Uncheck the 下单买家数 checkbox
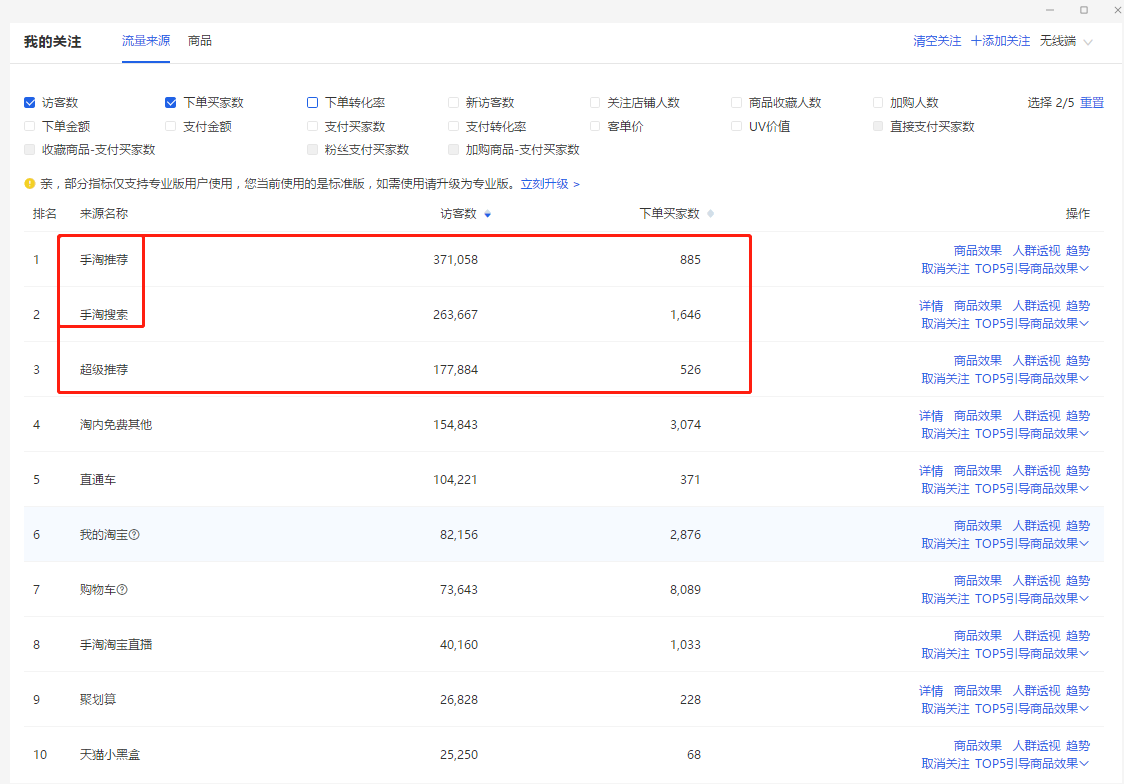Image resolution: width=1124 pixels, height=784 pixels. 171,102
